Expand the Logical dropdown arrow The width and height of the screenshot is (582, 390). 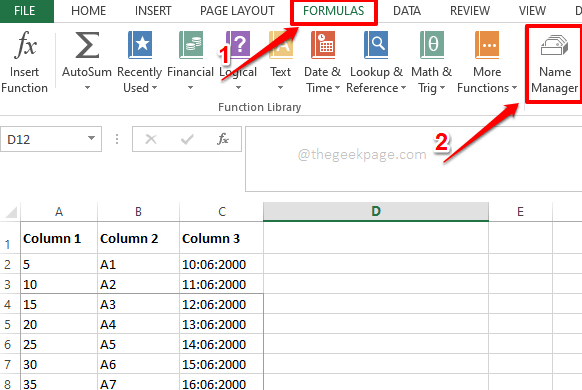238,88
